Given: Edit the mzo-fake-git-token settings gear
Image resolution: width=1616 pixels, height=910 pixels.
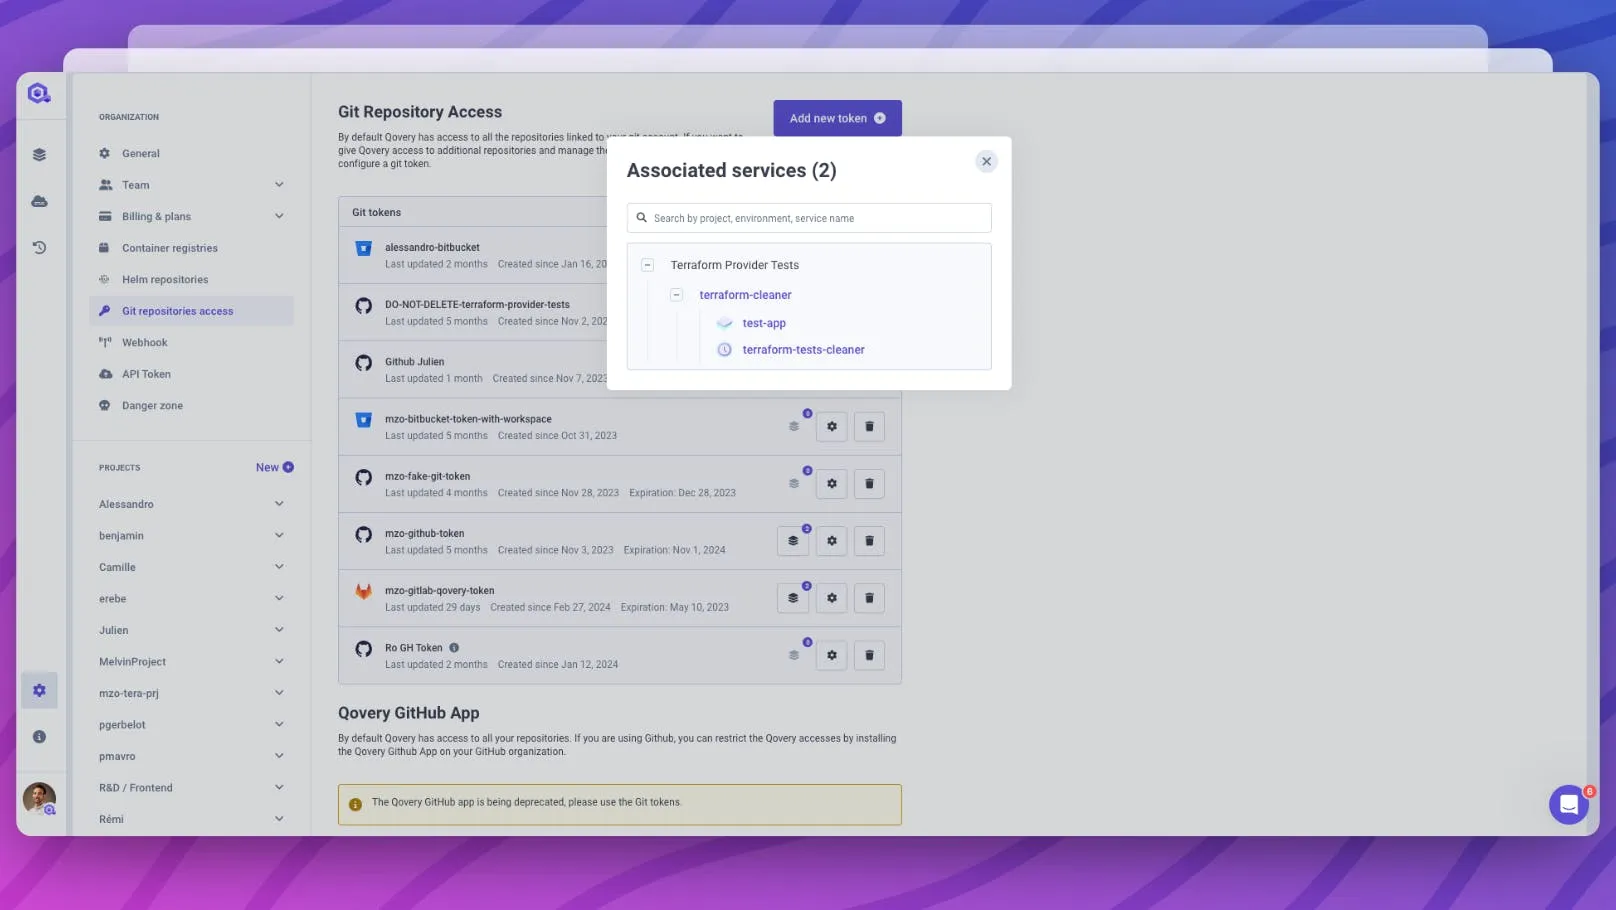Looking at the screenshot, I should (x=831, y=484).
